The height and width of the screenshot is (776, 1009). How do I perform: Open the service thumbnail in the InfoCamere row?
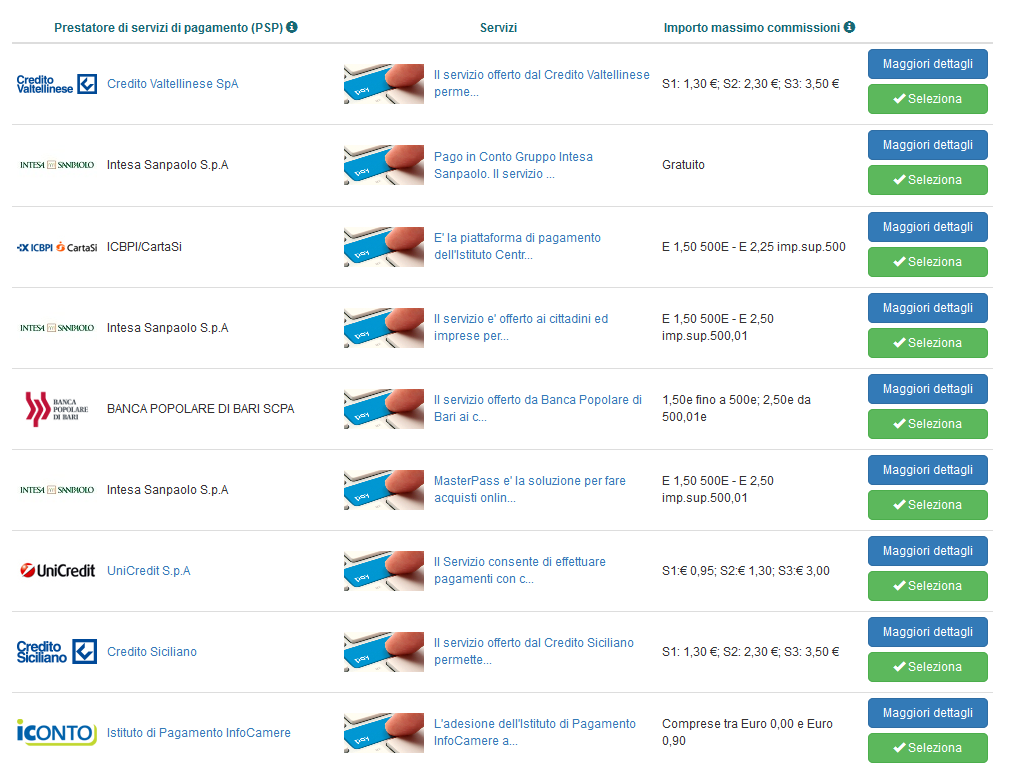point(384,733)
